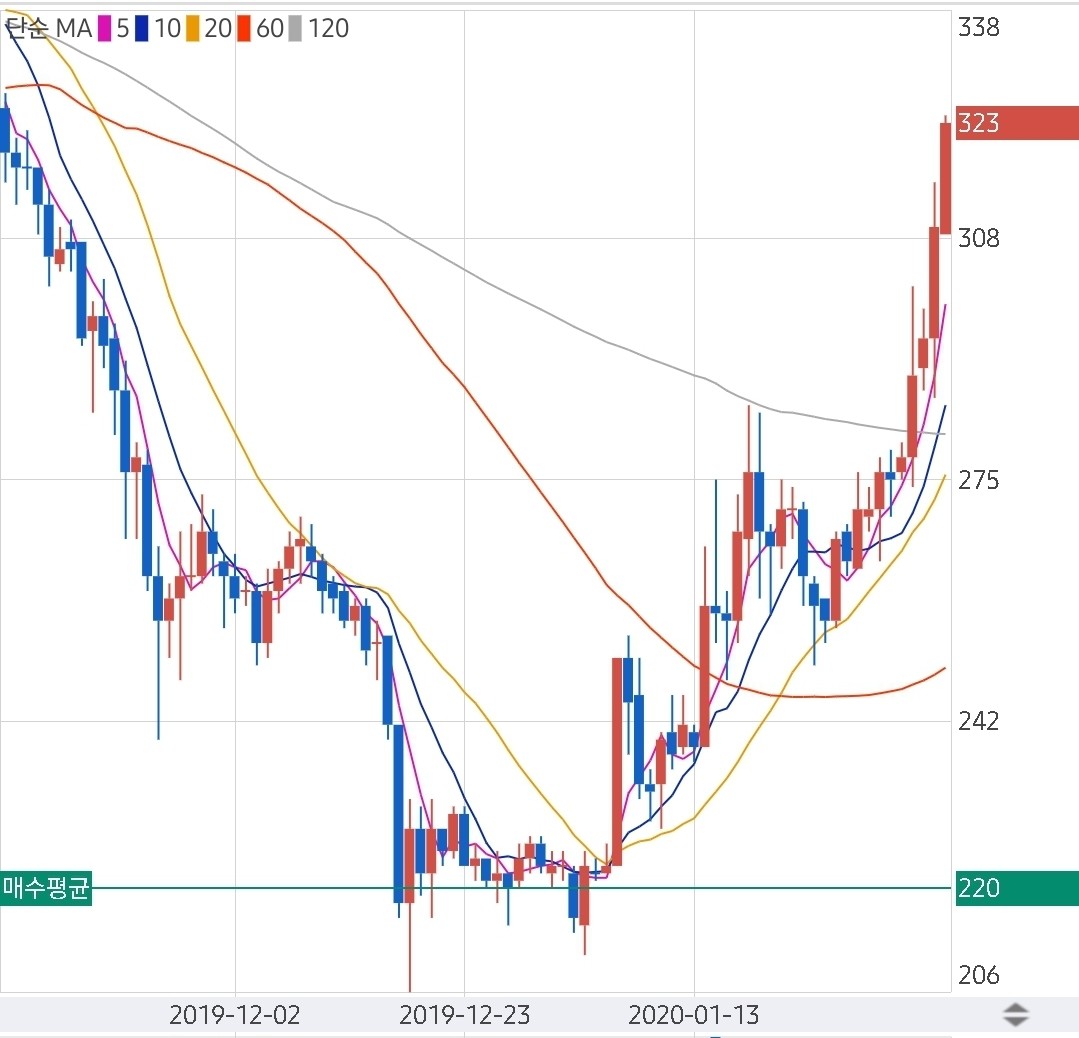Image resolution: width=1079 pixels, height=1038 pixels.
Task: Click the red 60-day MA swatch
Action: point(244,29)
